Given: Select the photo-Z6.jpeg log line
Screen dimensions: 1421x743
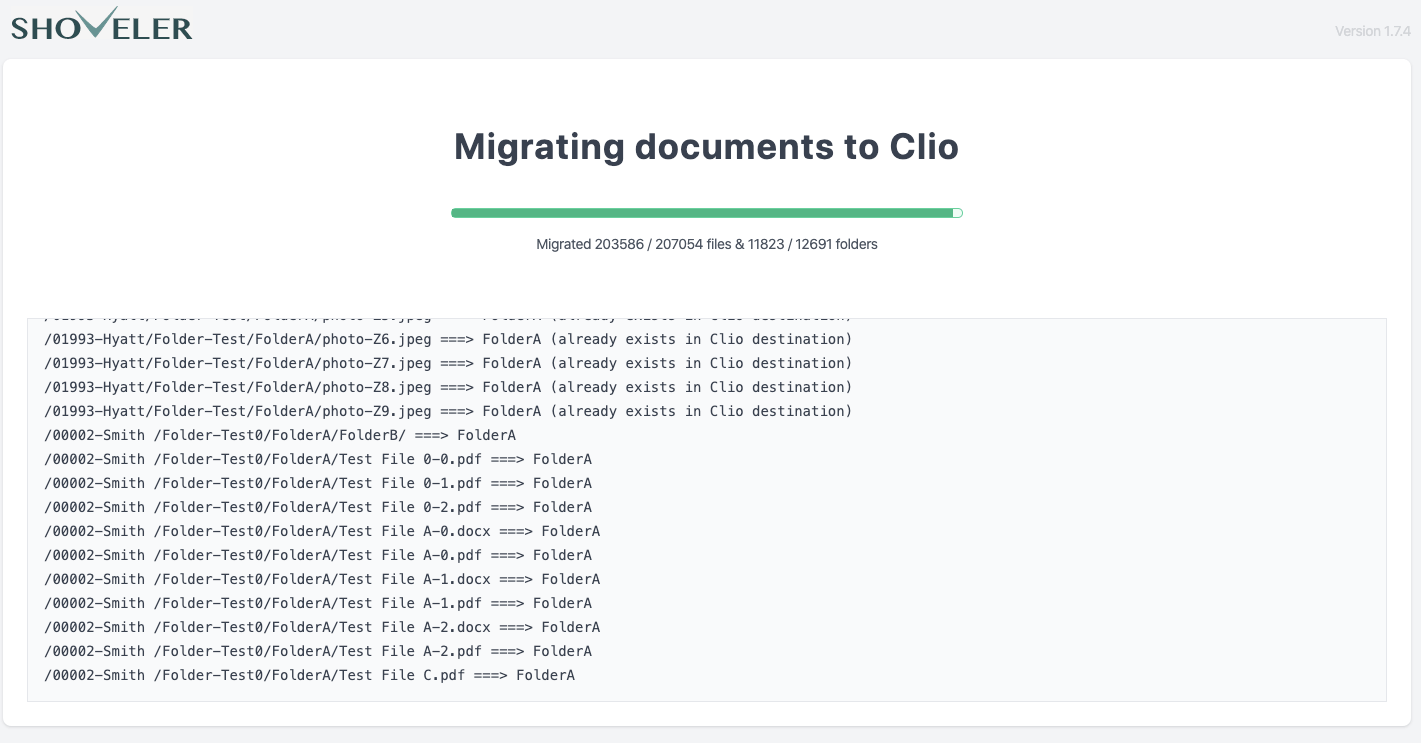Looking at the screenshot, I should 448,339.
